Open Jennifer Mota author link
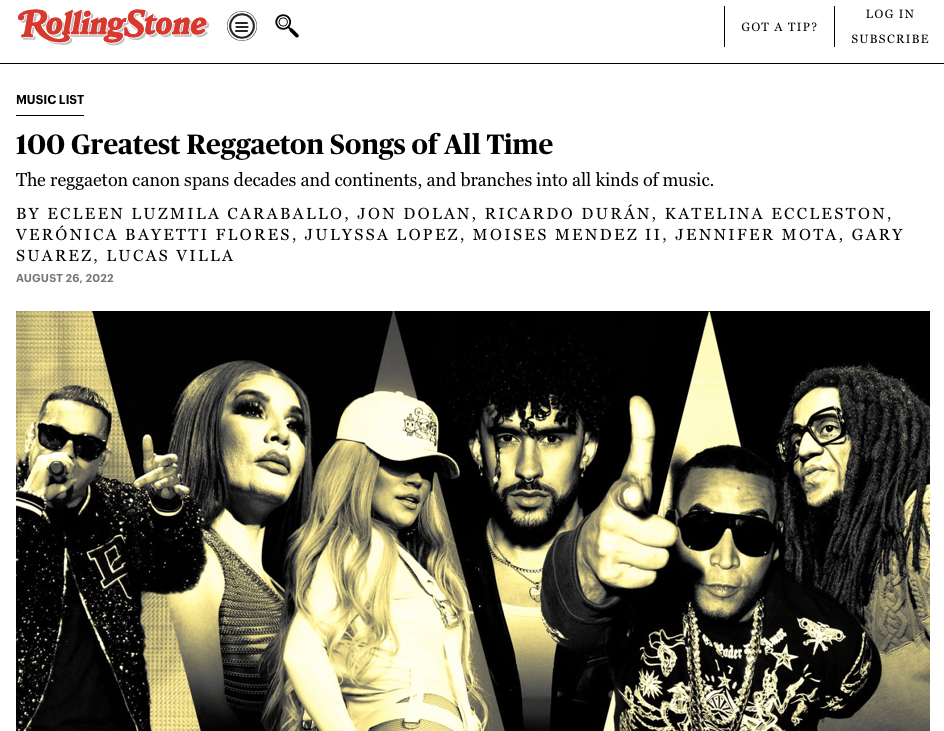944x731 pixels. 757,235
